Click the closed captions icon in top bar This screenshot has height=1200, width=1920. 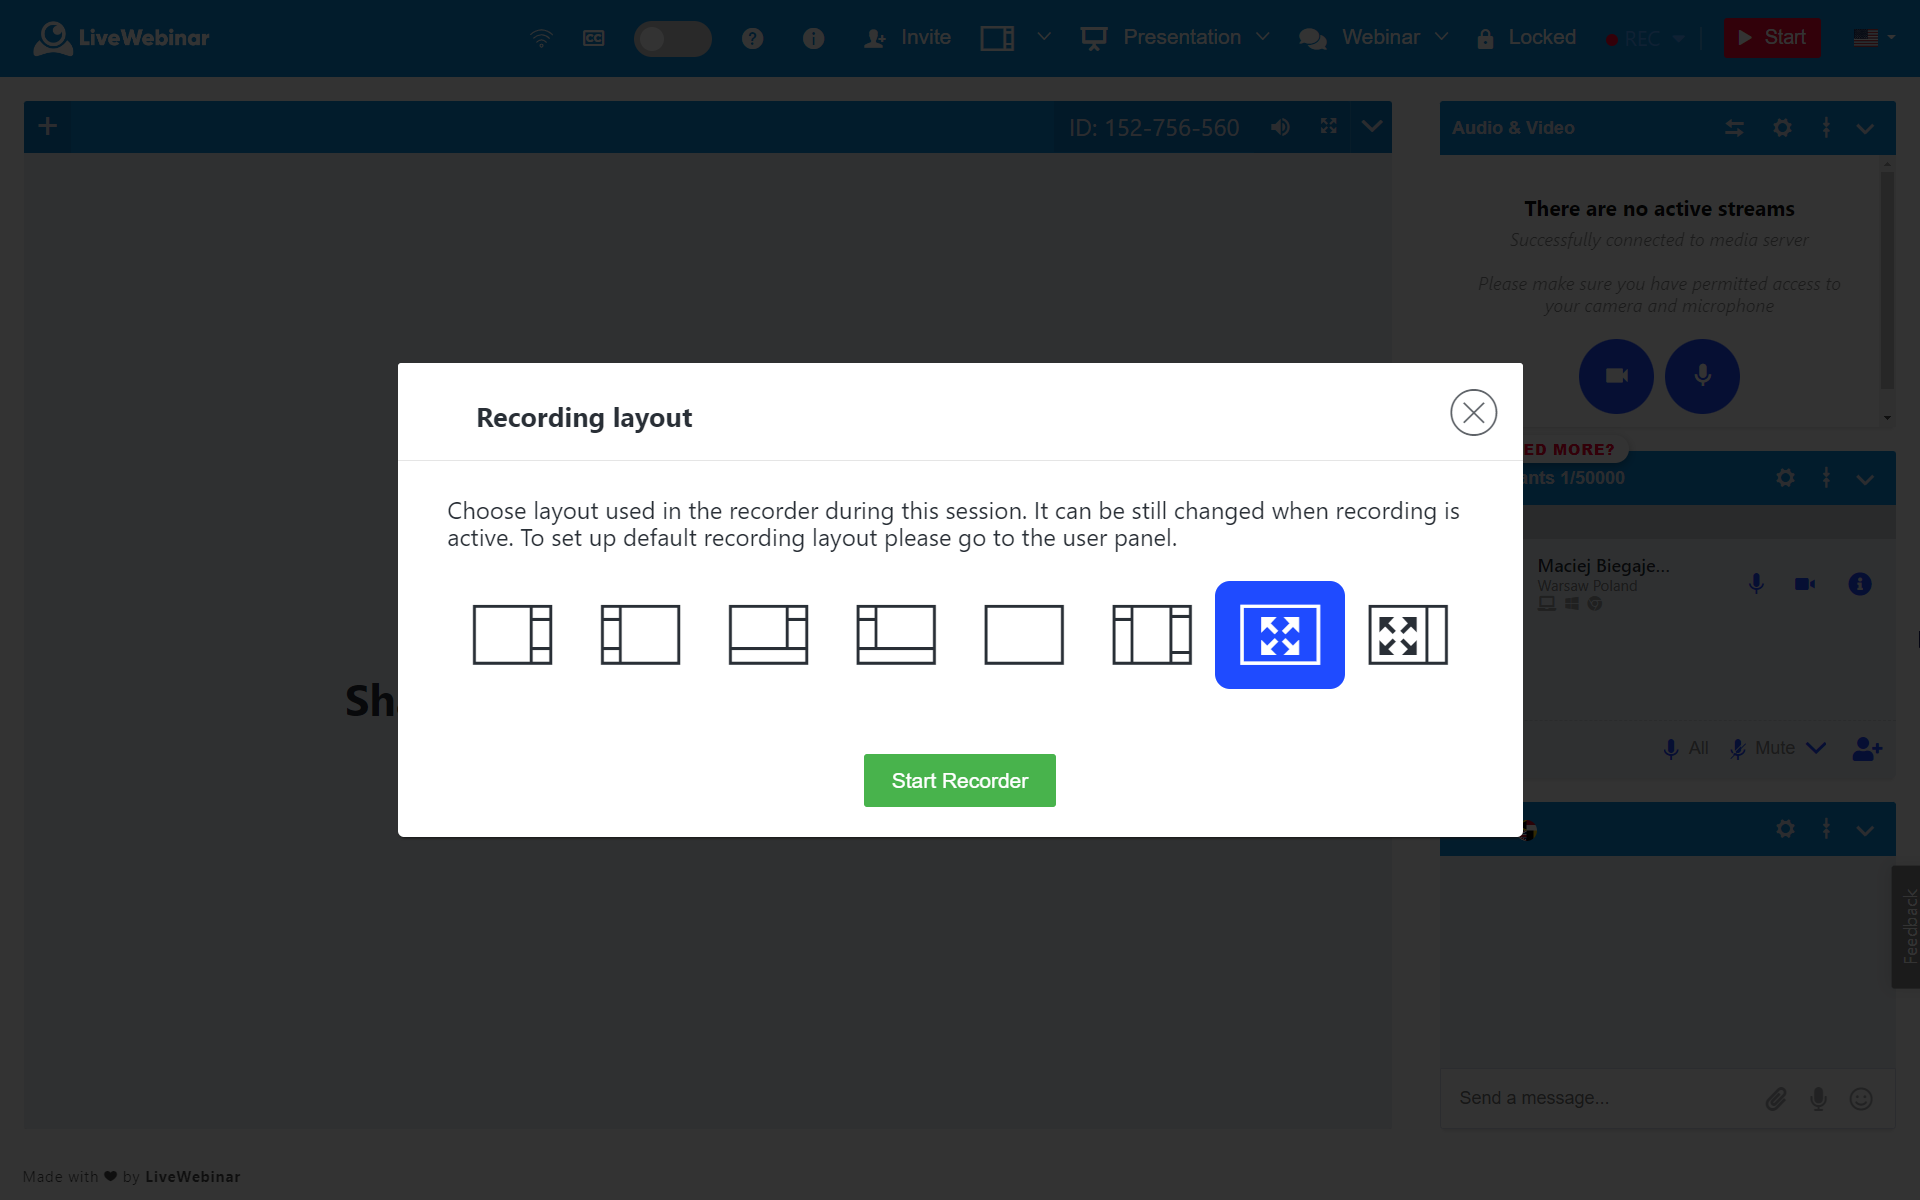[x=593, y=38]
